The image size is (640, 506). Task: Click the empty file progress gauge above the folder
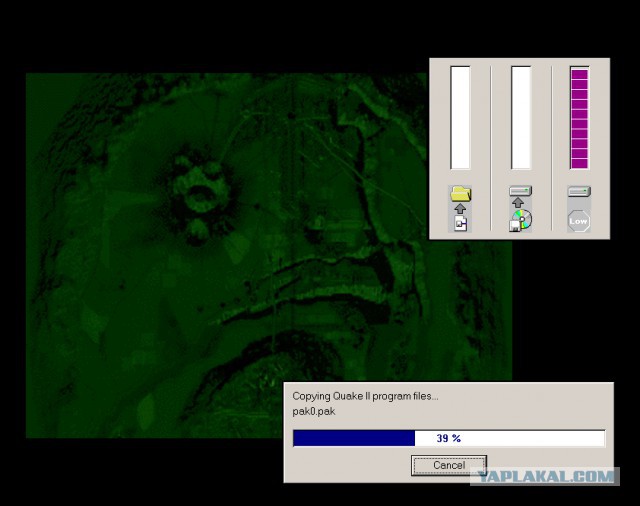pos(460,118)
